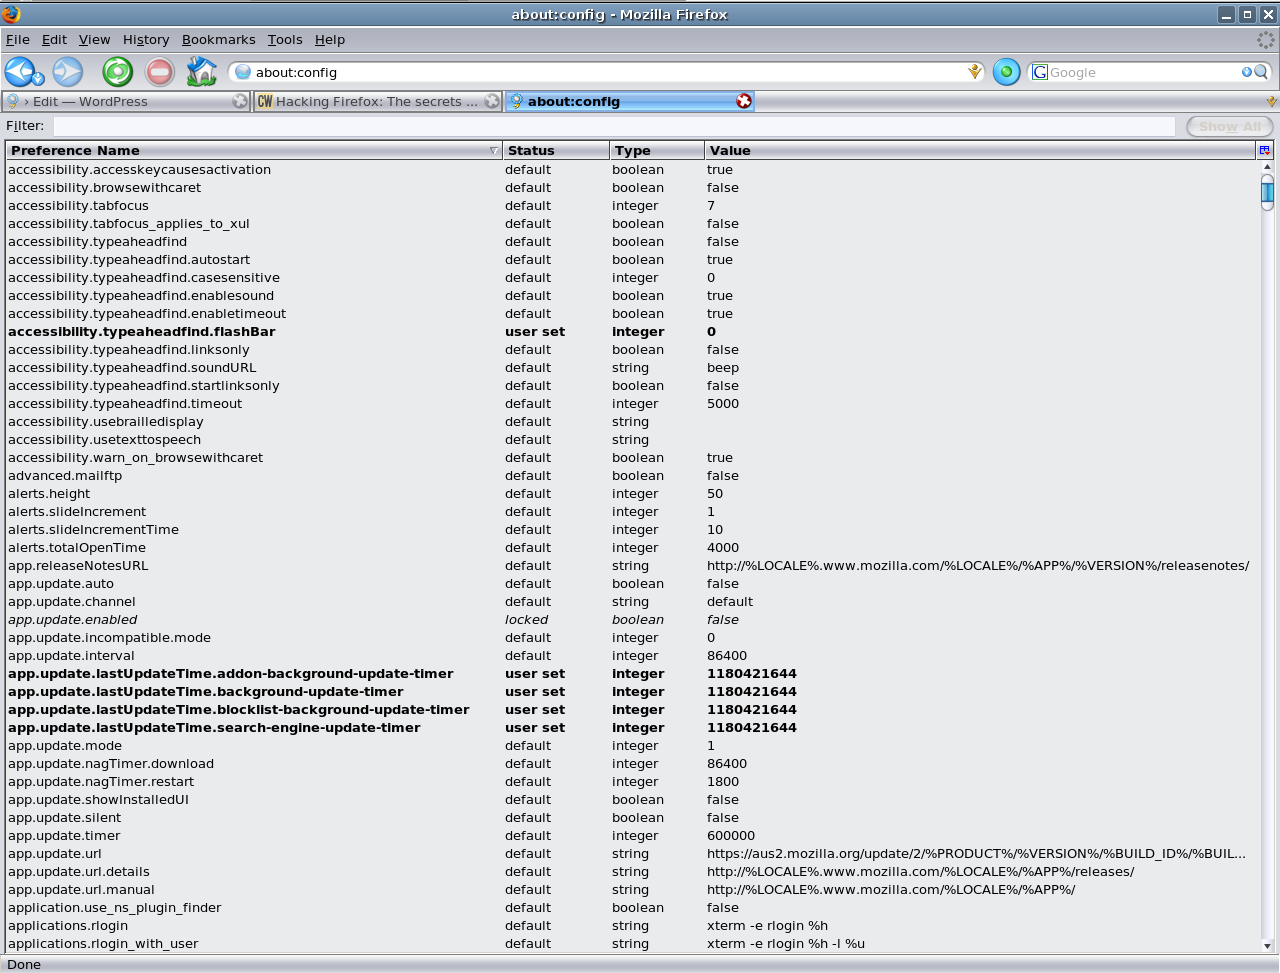Click the Done status bar text
This screenshot has width=1280, height=973.
24,964
